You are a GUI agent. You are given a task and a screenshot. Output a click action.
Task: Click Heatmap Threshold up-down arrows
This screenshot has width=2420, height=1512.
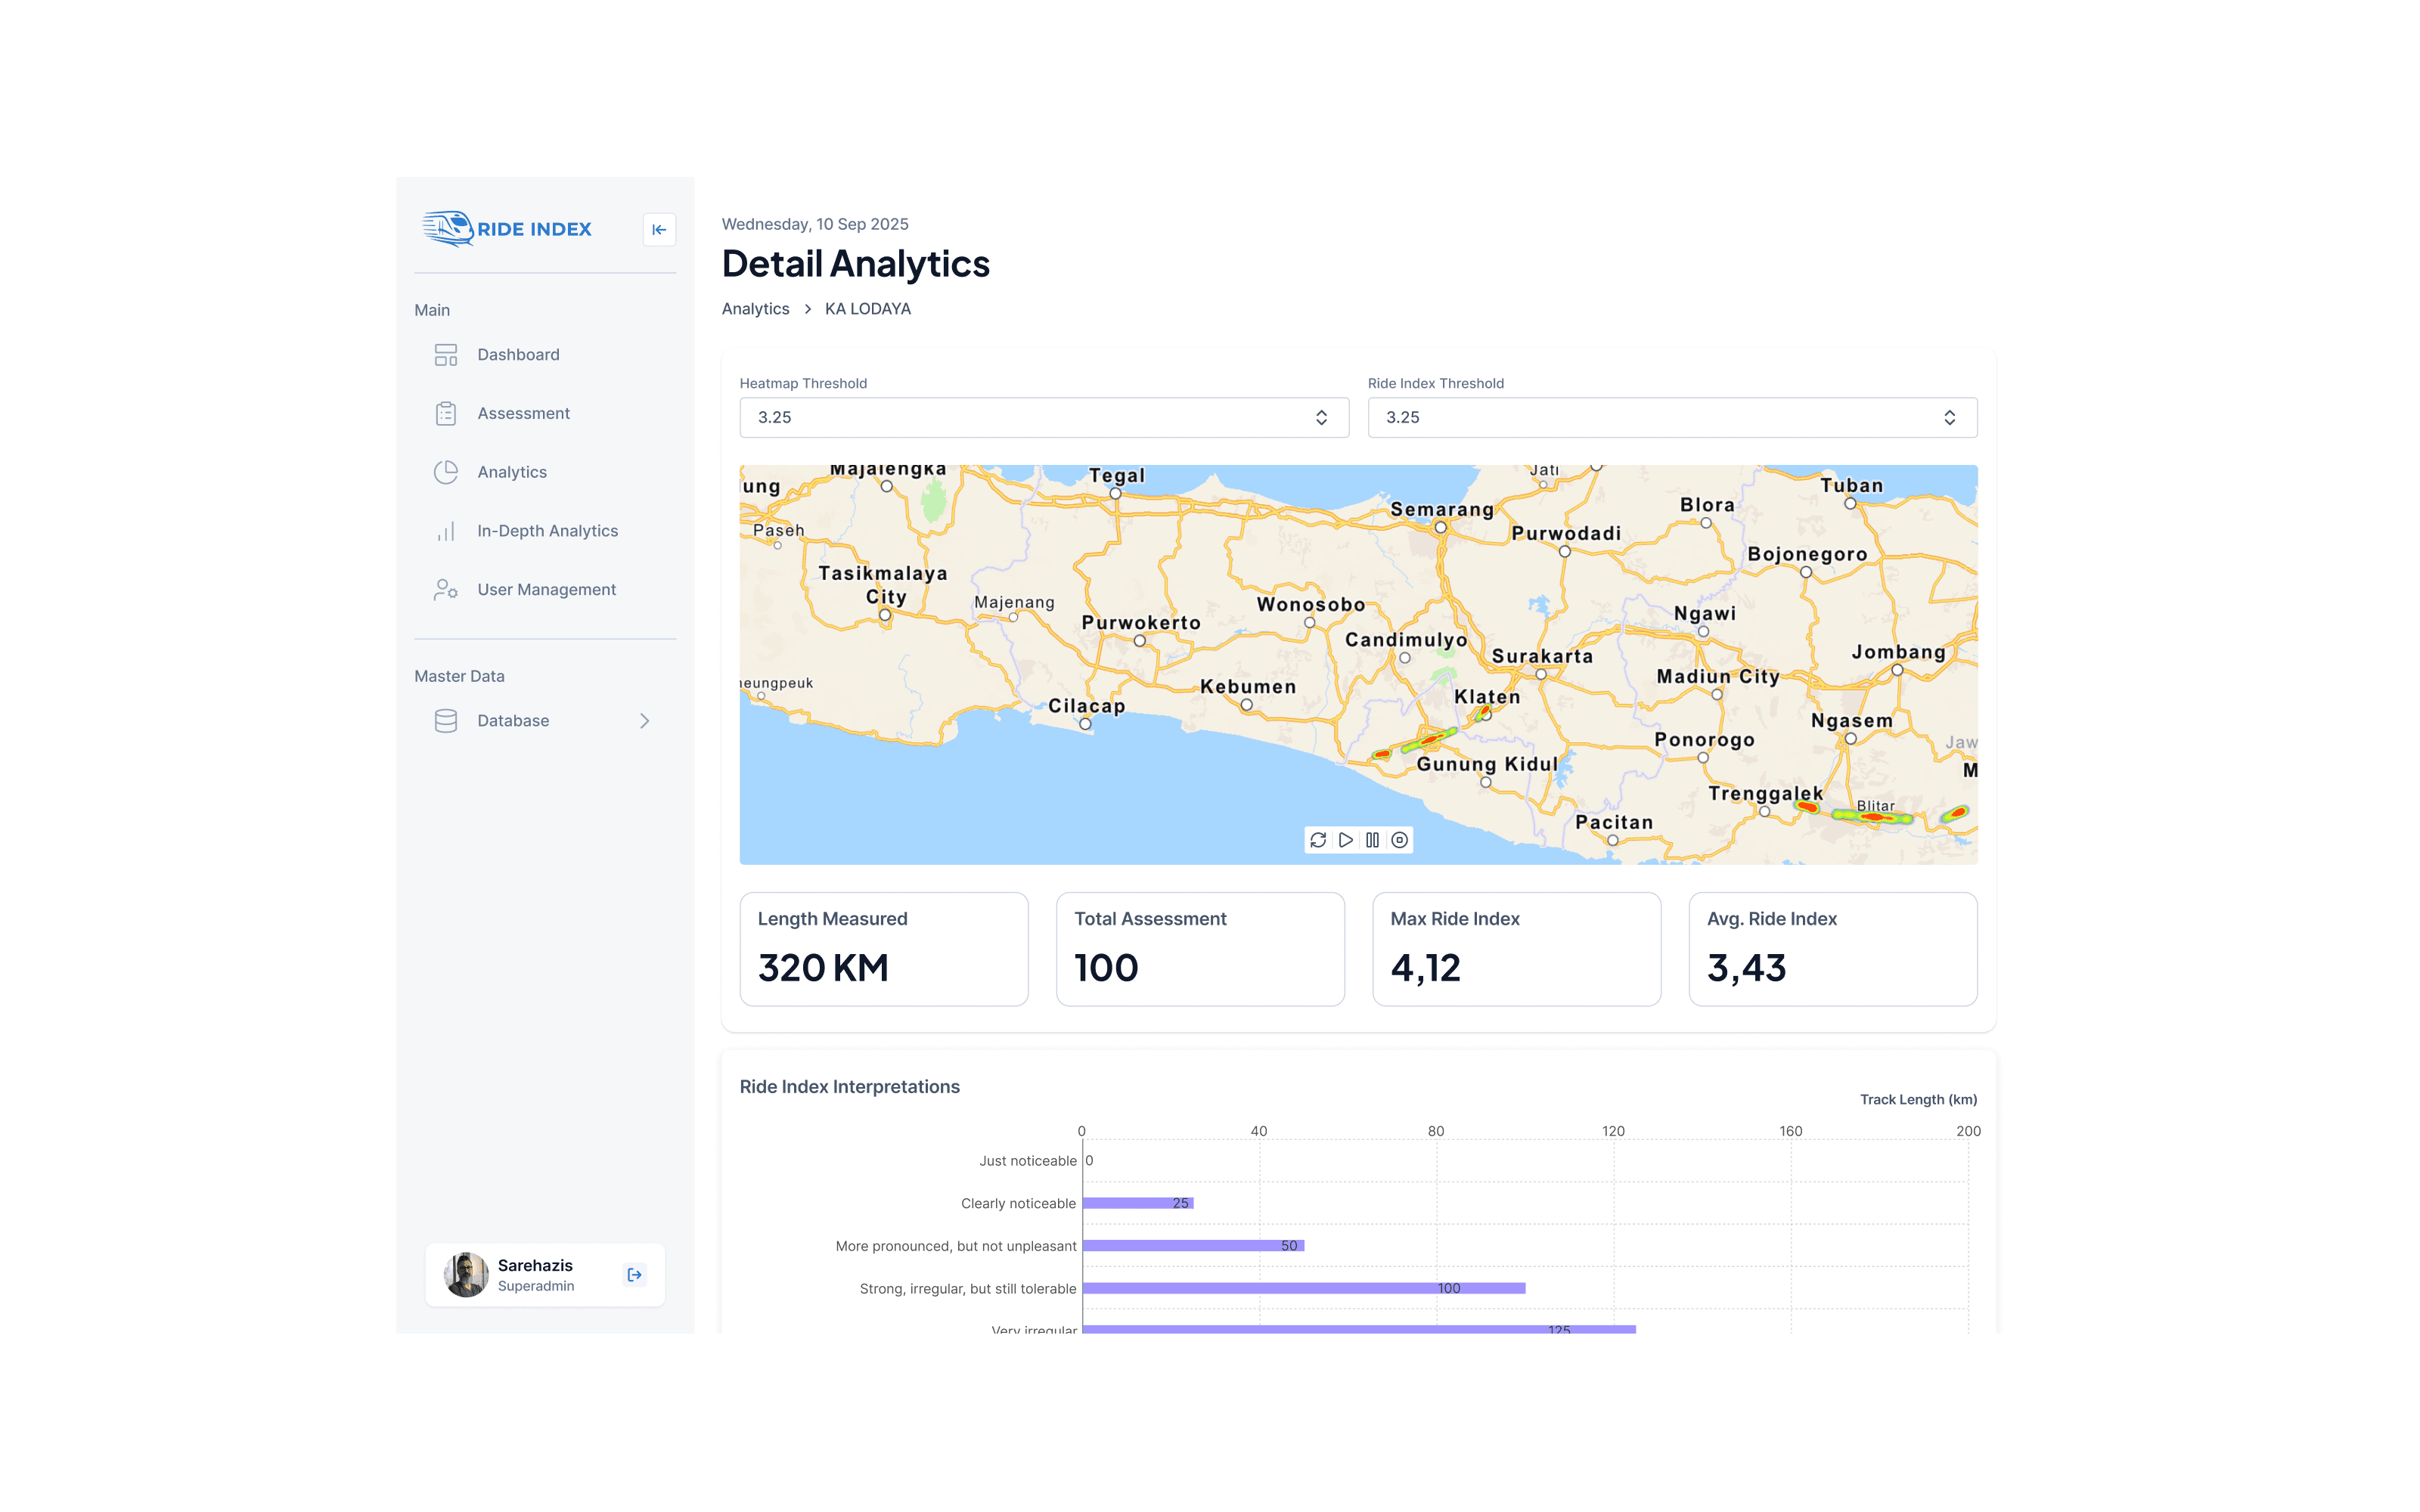point(1322,418)
